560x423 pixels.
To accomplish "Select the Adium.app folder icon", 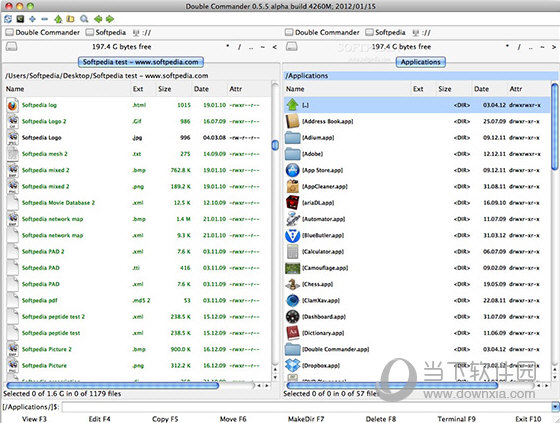I will pyautogui.click(x=292, y=138).
